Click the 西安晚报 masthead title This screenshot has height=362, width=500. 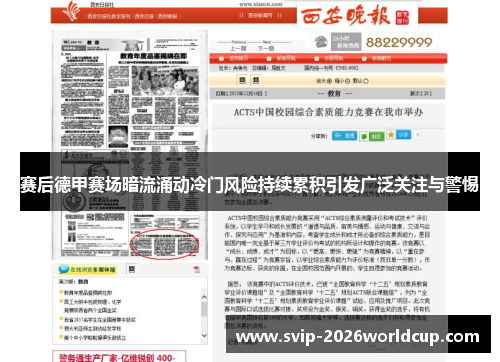pos(345,16)
